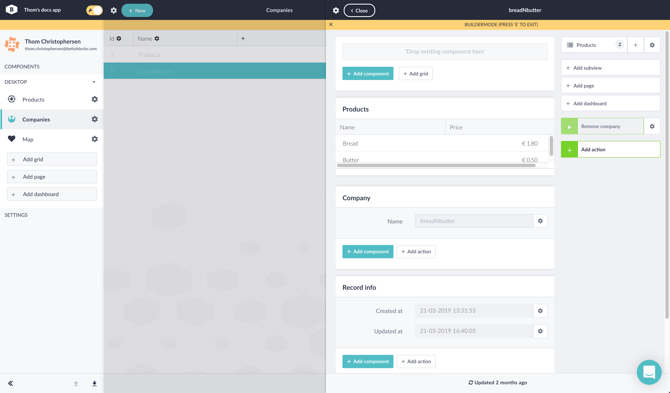Open the chat support bubble
This screenshot has width=670, height=393.
tap(649, 372)
